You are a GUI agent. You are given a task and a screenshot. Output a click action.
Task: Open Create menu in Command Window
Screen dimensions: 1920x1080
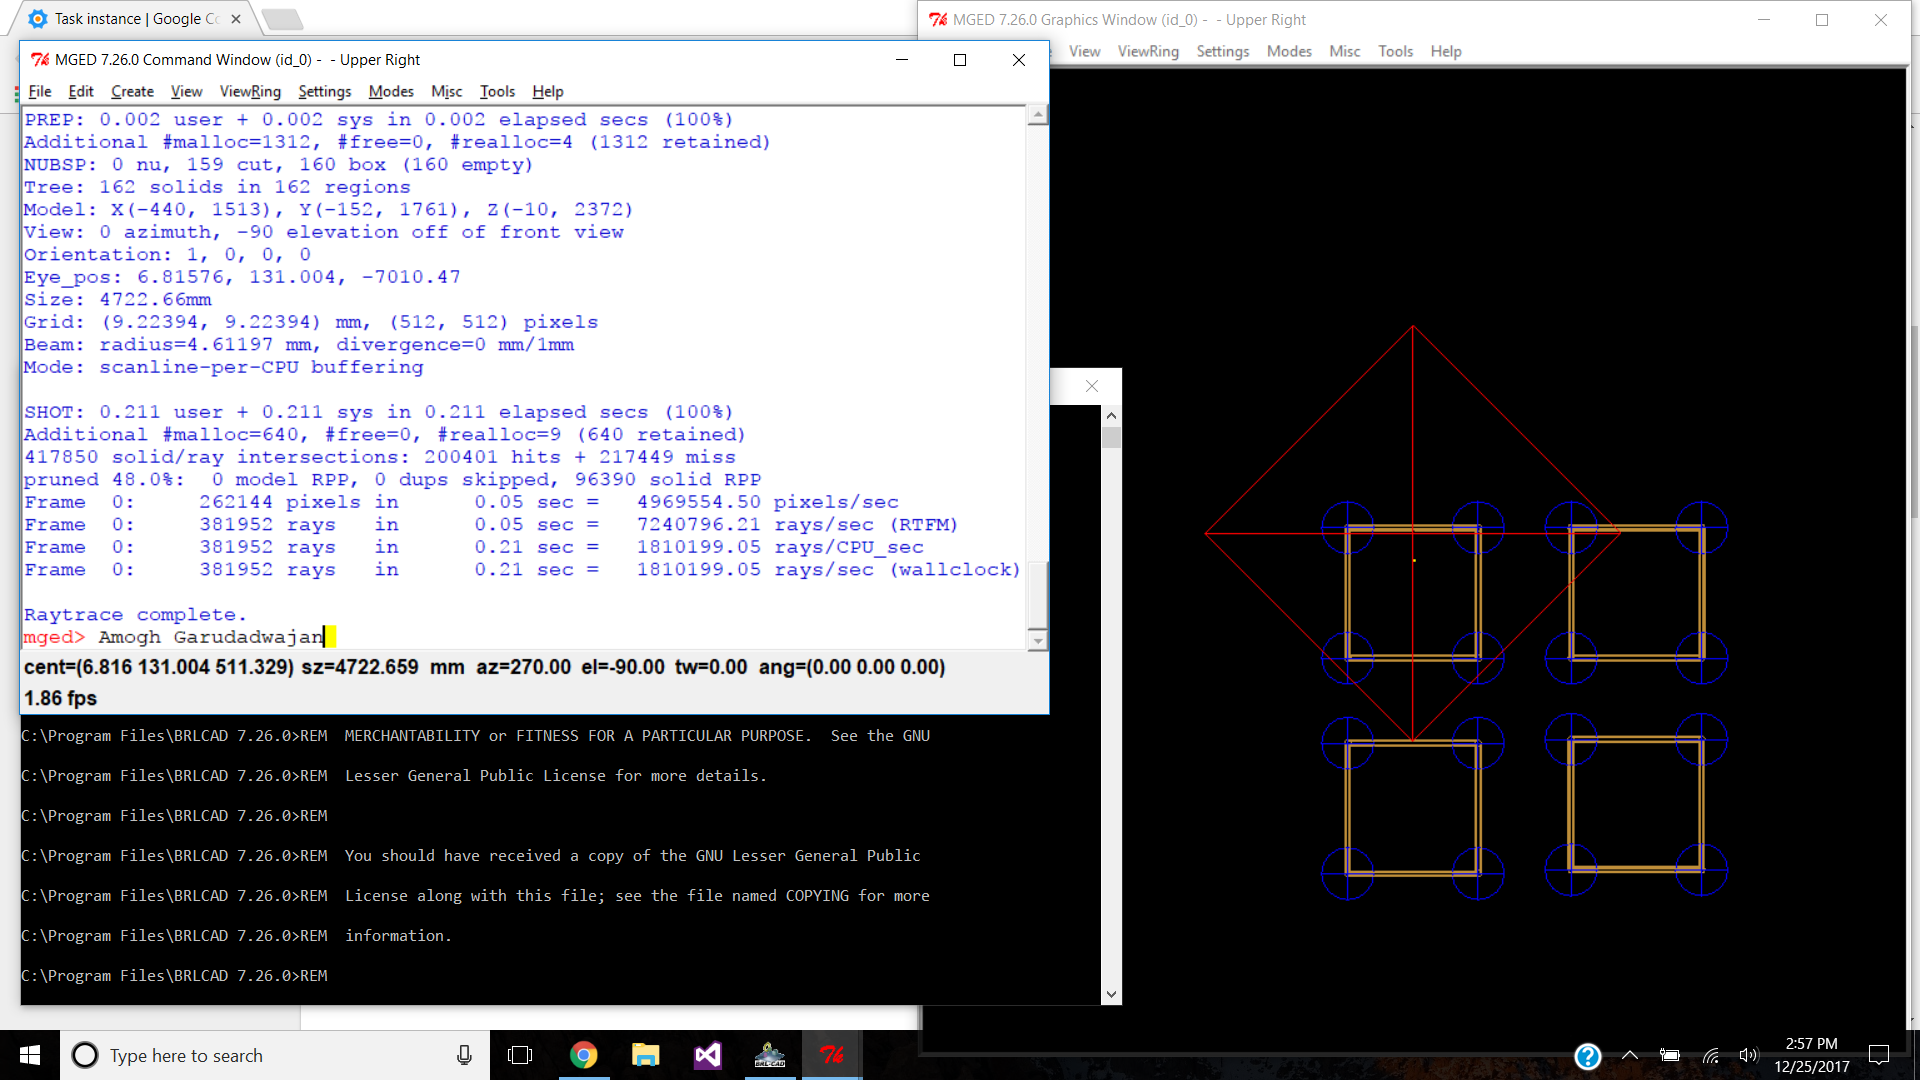[132, 91]
